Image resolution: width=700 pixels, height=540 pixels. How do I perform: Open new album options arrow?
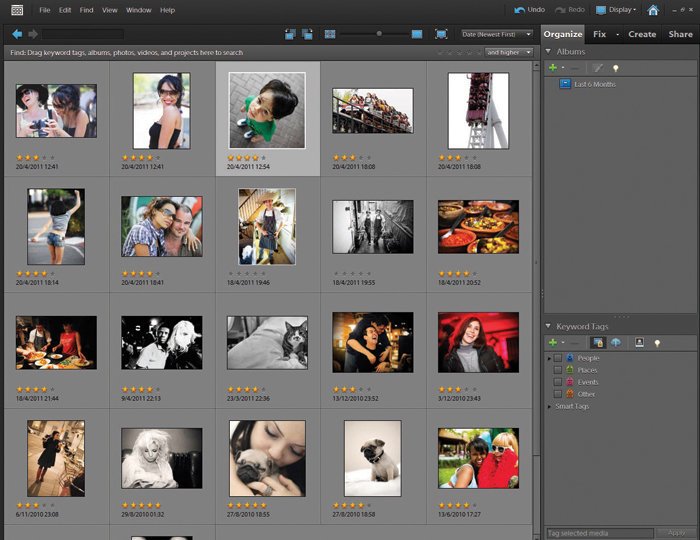[x=563, y=68]
